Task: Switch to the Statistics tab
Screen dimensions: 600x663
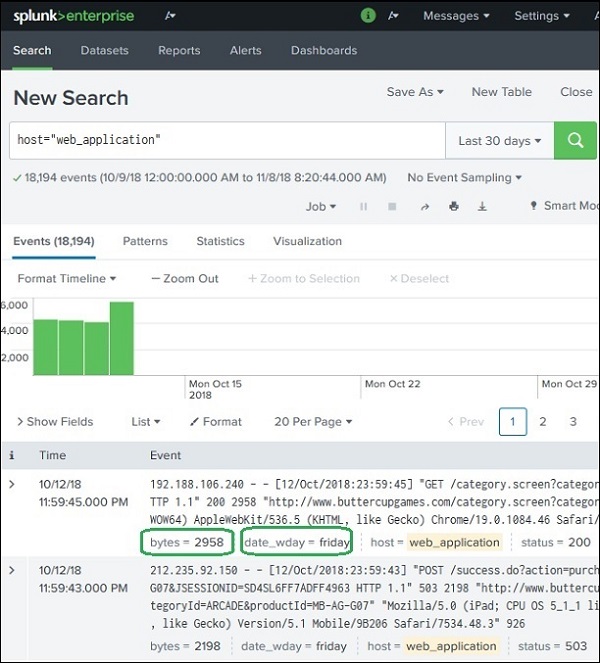Action: click(x=220, y=241)
